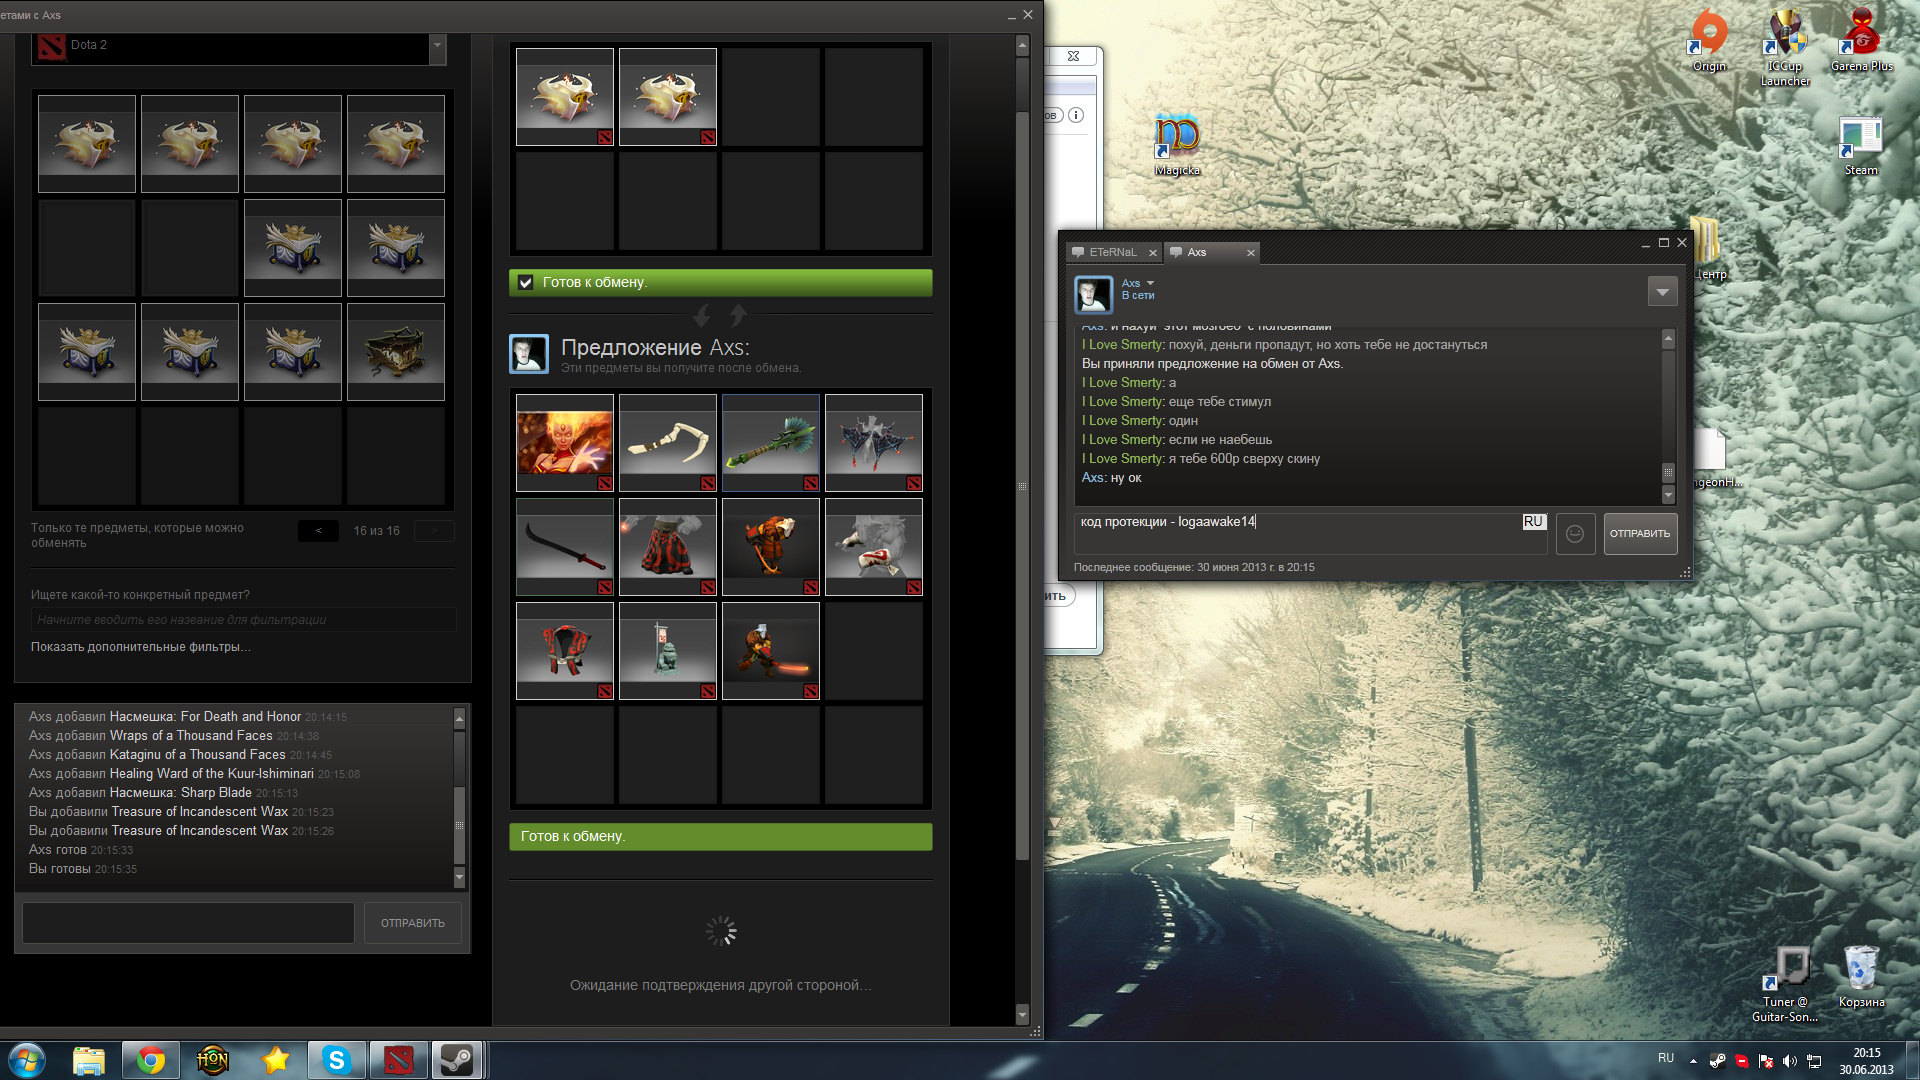Select the bone sickle item in Axs offer
The height and width of the screenshot is (1080, 1920).
[x=668, y=443]
